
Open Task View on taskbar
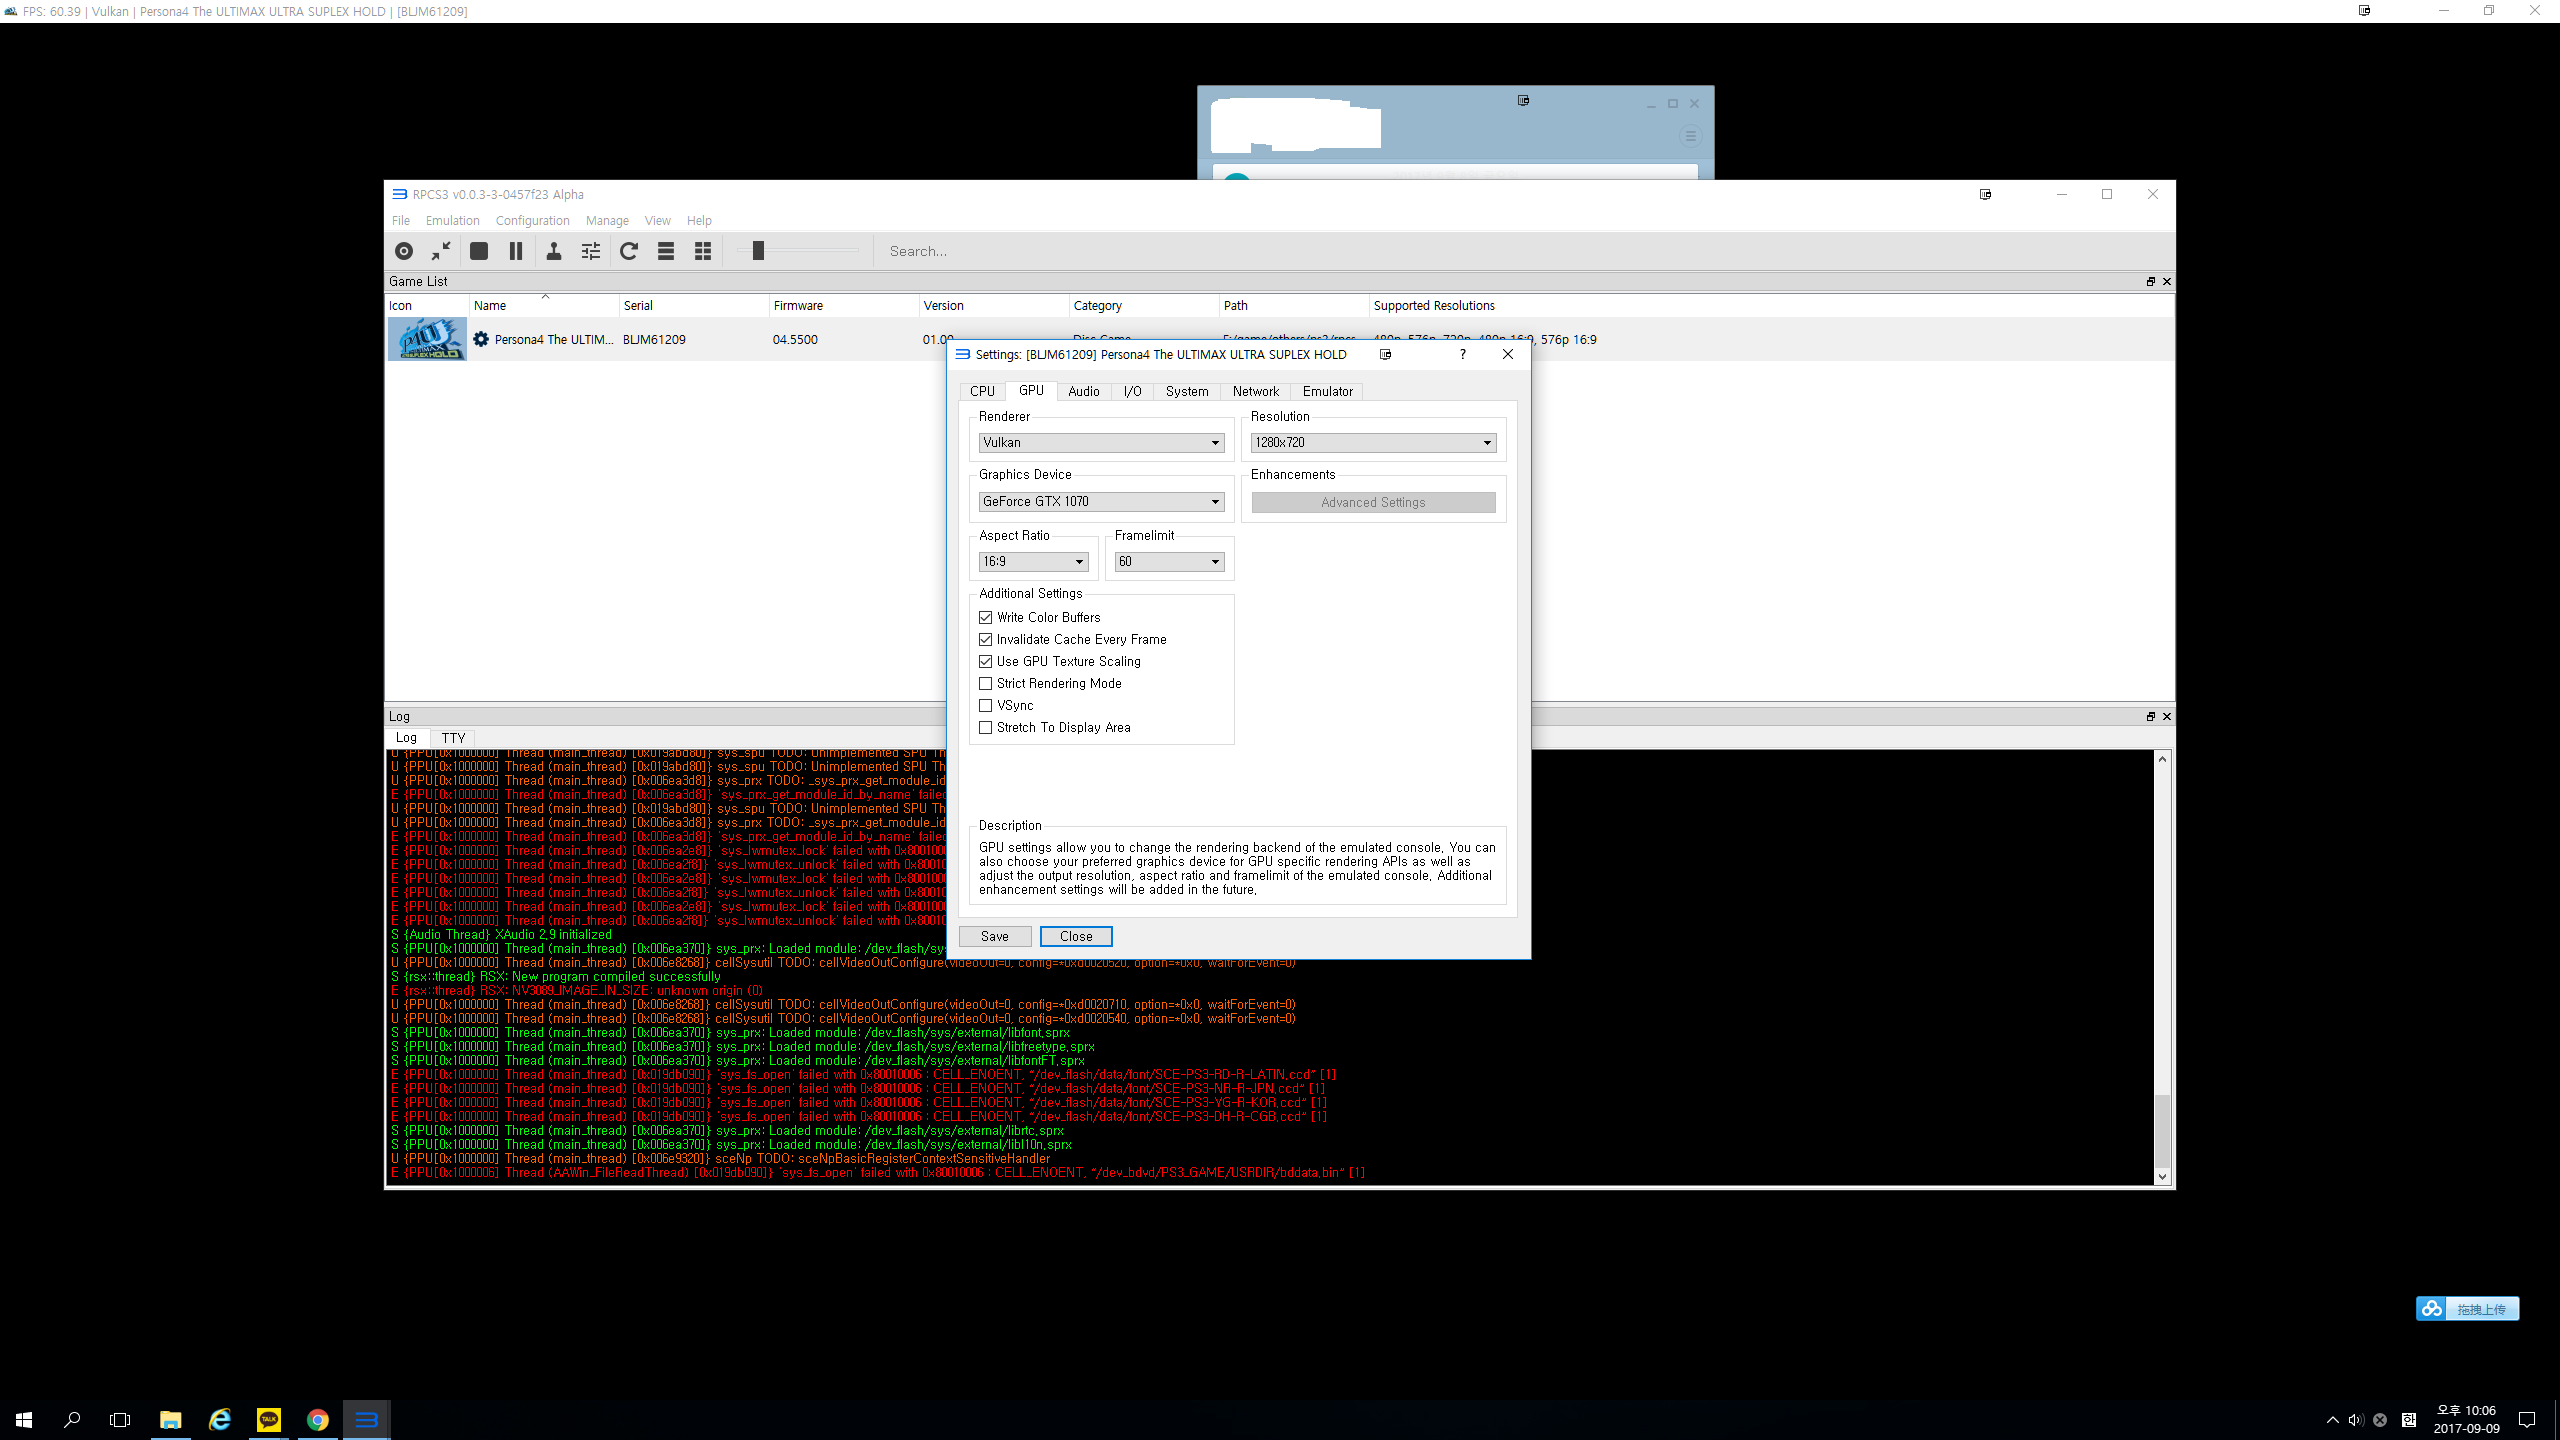pyautogui.click(x=120, y=1419)
